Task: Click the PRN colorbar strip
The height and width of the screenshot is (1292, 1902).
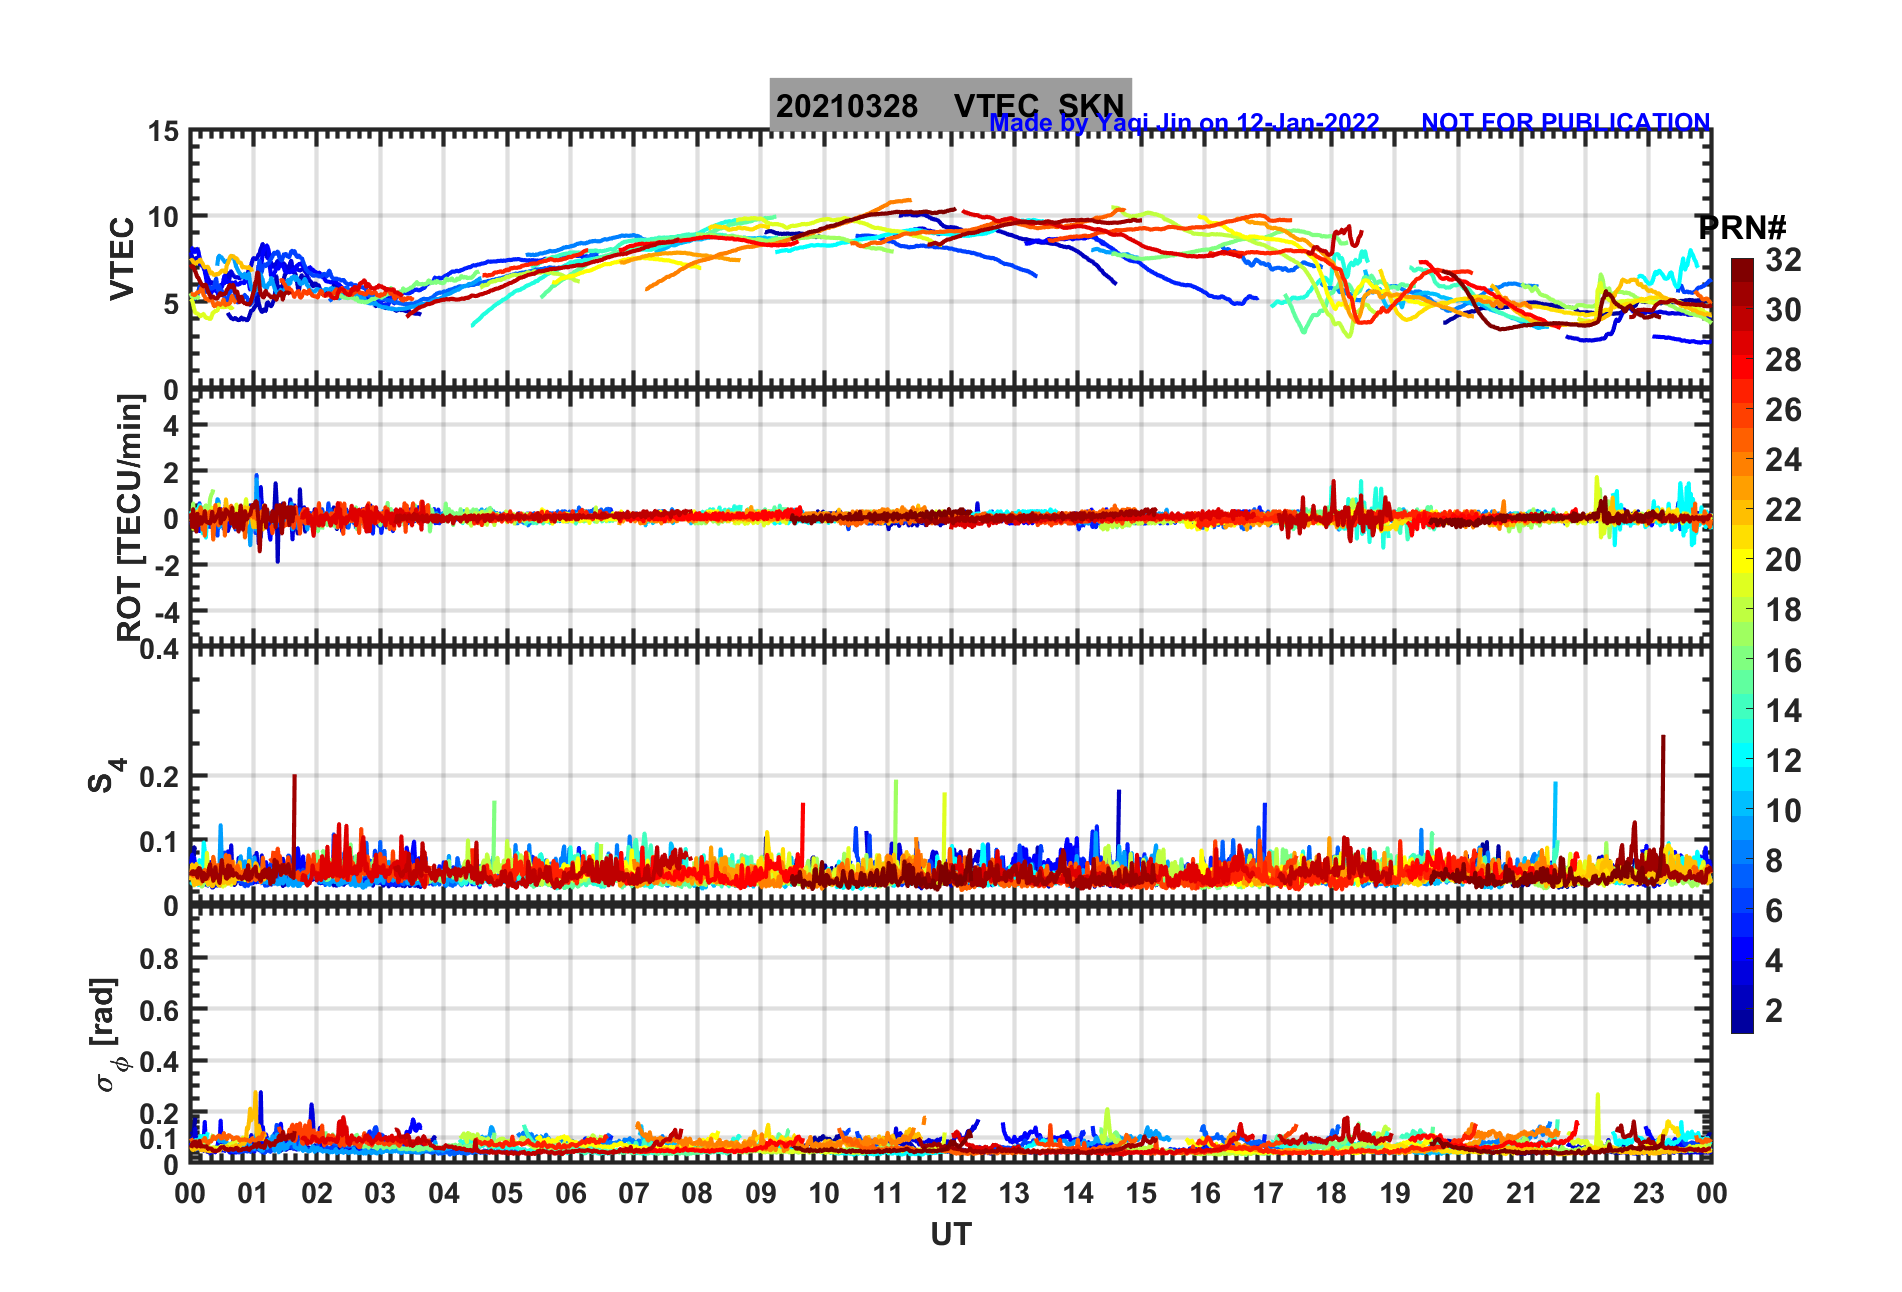Action: pyautogui.click(x=1742, y=646)
